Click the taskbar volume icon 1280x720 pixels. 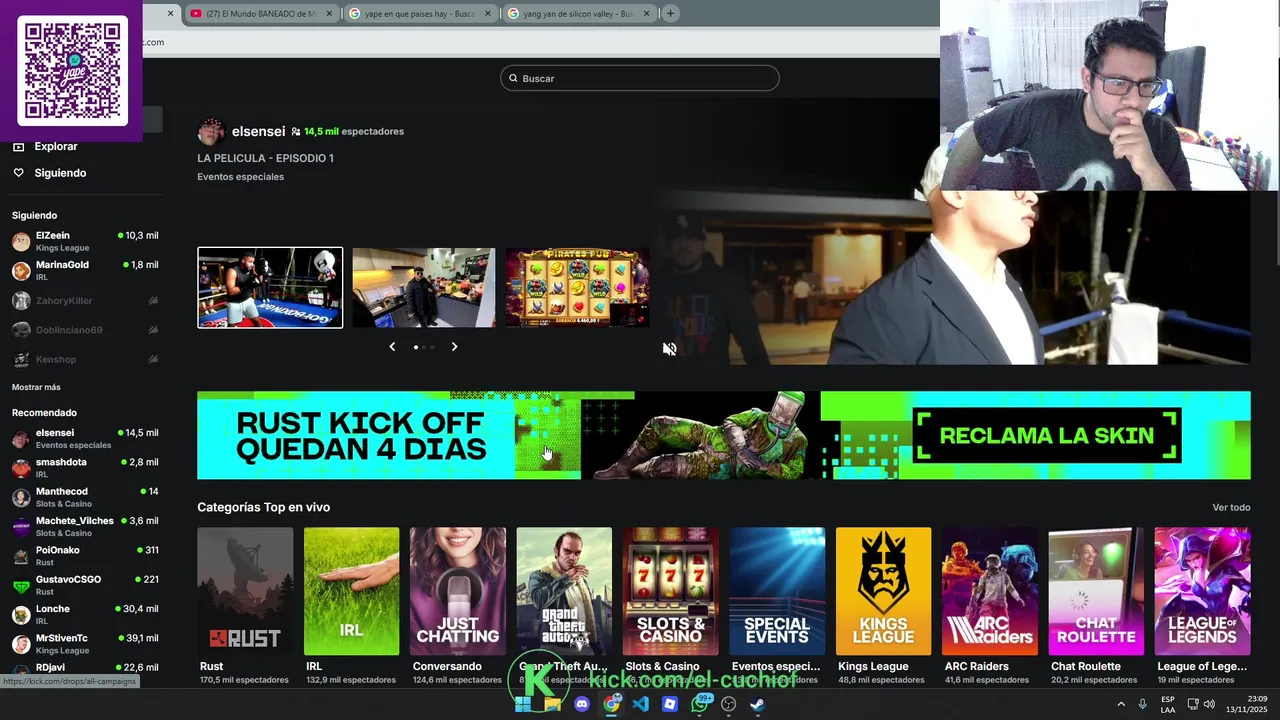pos(1209,704)
